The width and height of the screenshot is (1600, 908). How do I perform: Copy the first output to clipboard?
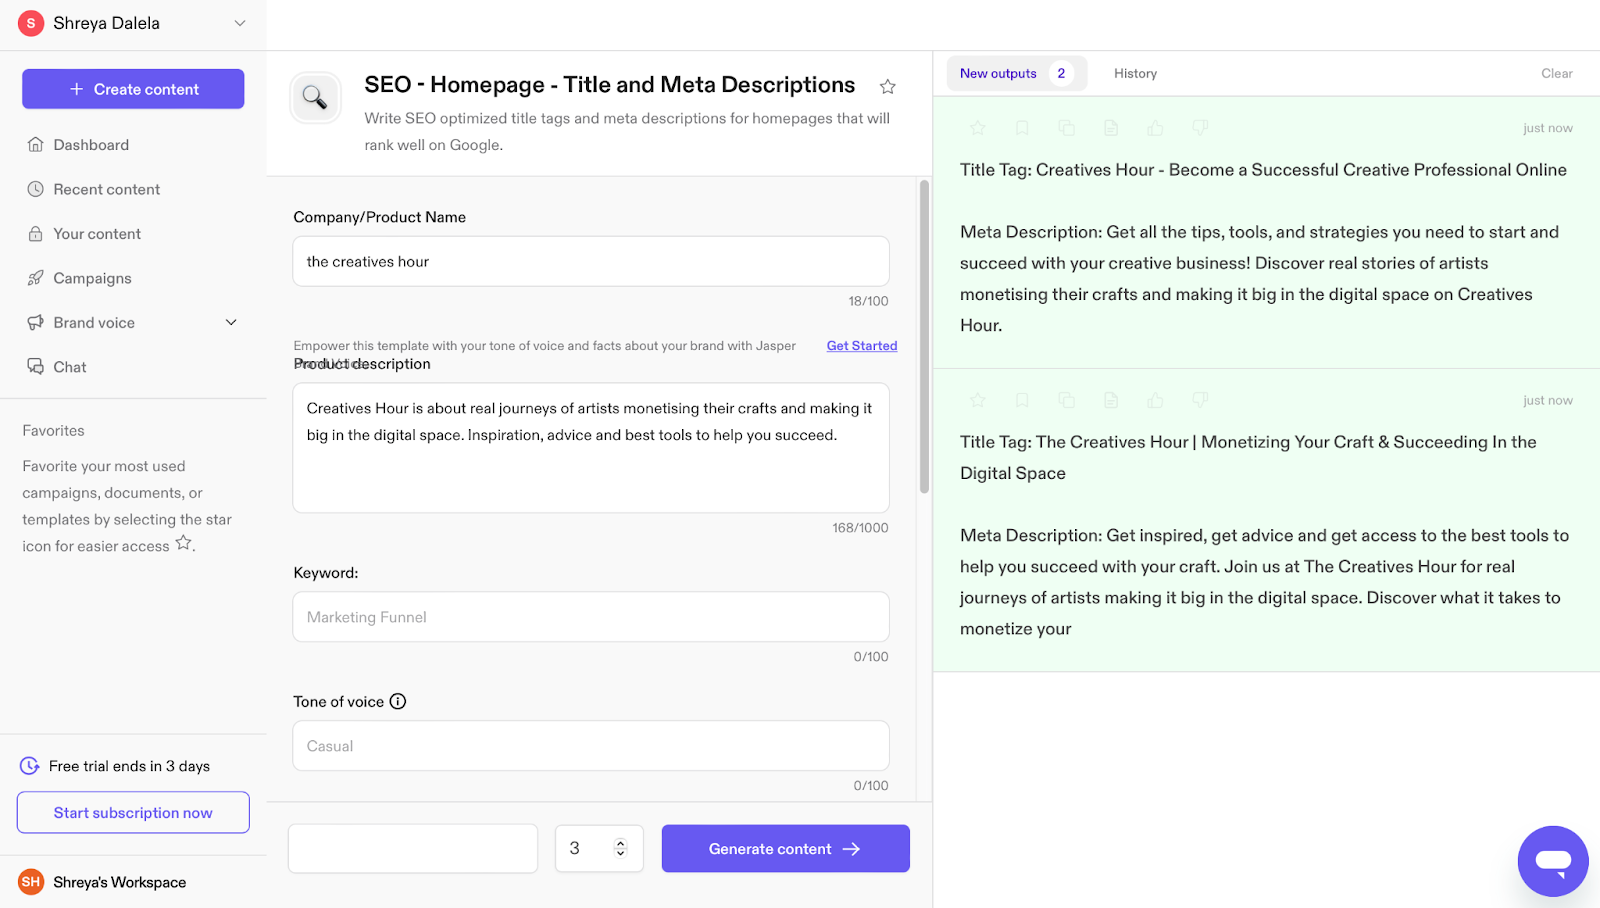[1067, 128]
